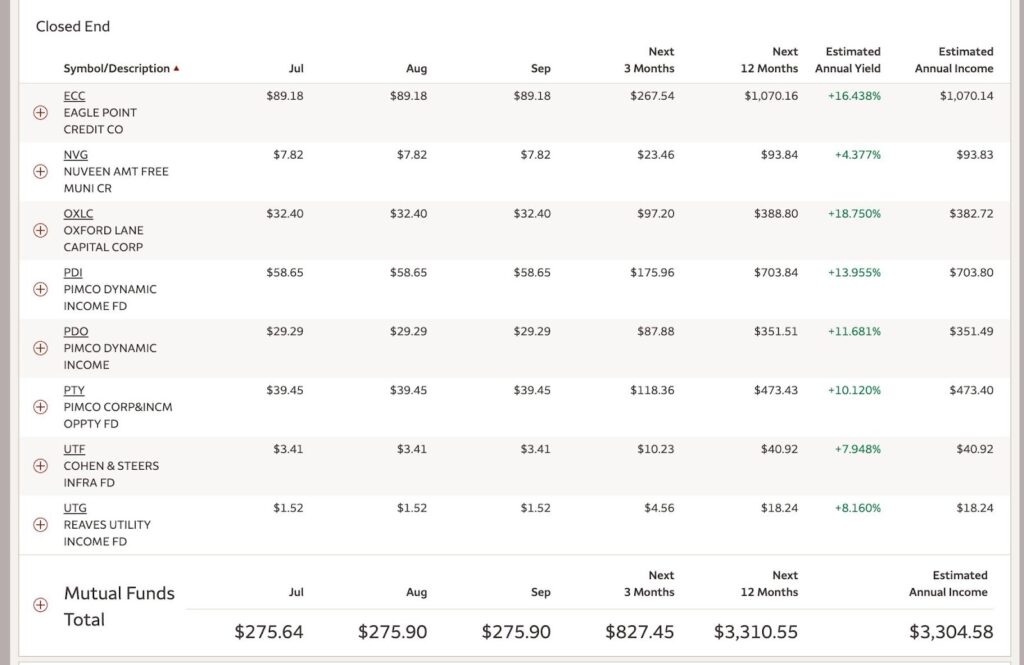Open the PTY ticker link
The width and height of the screenshot is (1024, 665).
click(x=74, y=390)
